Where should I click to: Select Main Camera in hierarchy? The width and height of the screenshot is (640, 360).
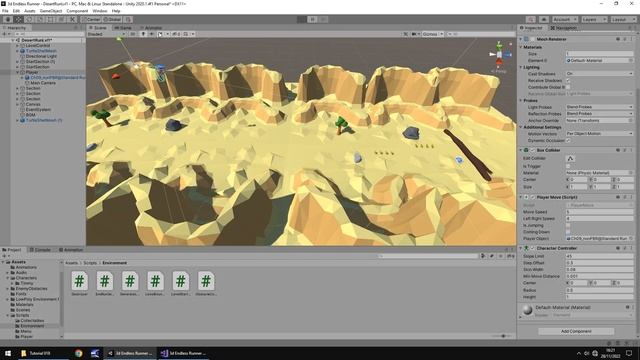43,83
